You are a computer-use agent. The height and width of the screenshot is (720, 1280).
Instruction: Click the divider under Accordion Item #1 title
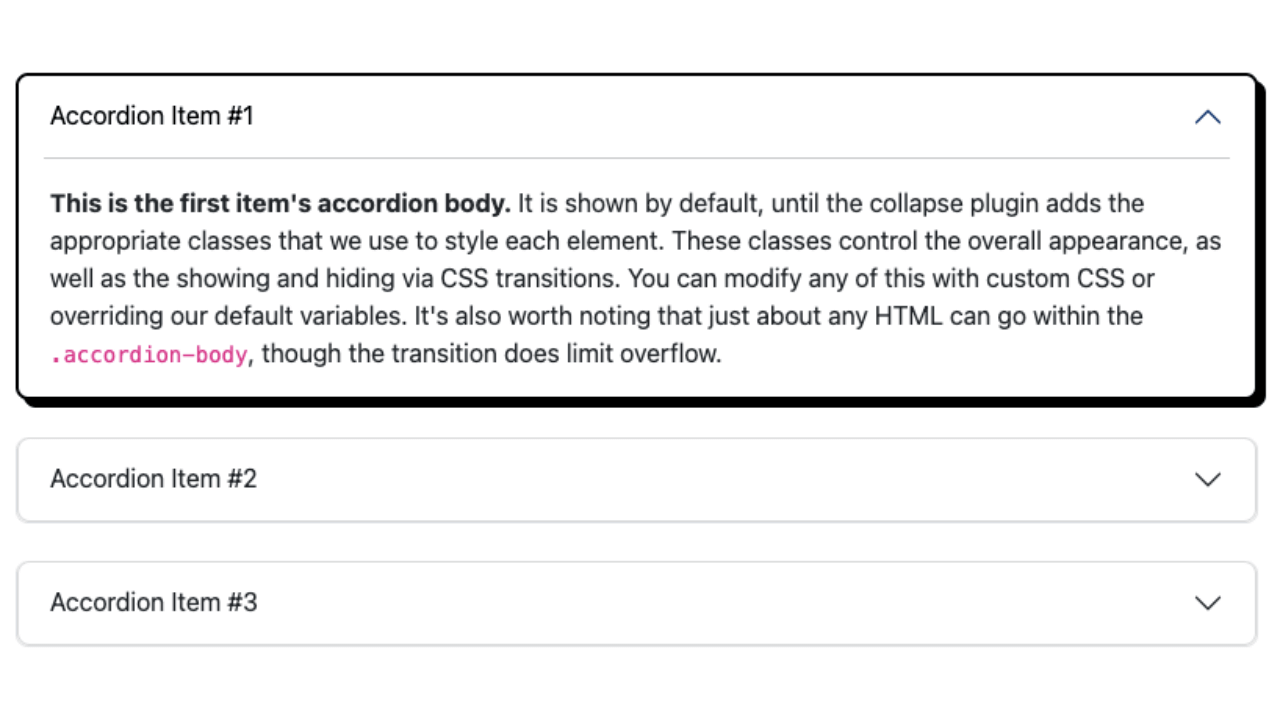click(640, 157)
